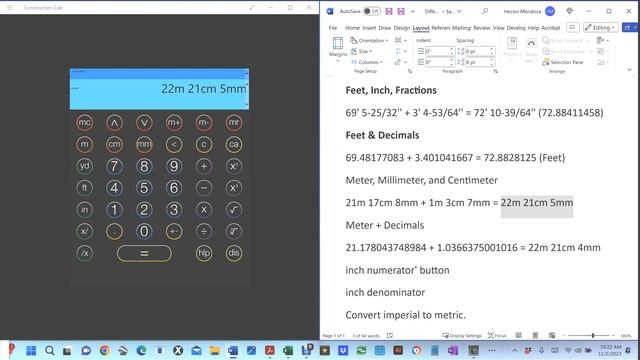This screenshot has height=360, width=640.
Task: Switch to the Home tab
Action: [352, 28]
